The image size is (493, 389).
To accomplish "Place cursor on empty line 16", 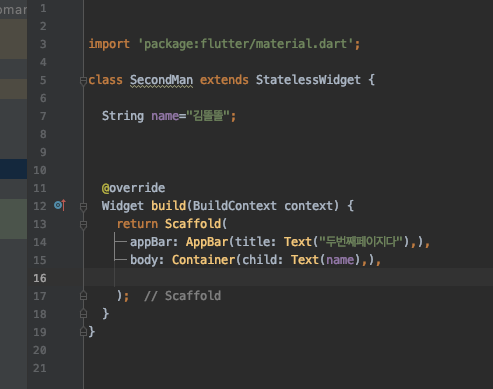I will point(287,278).
